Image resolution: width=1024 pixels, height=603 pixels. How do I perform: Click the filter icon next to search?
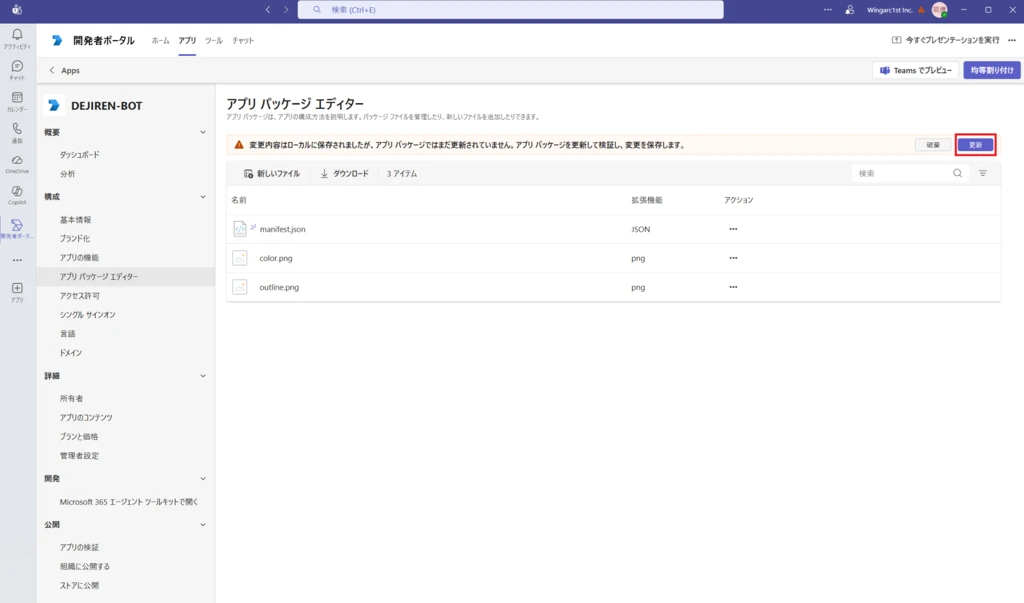coord(983,173)
